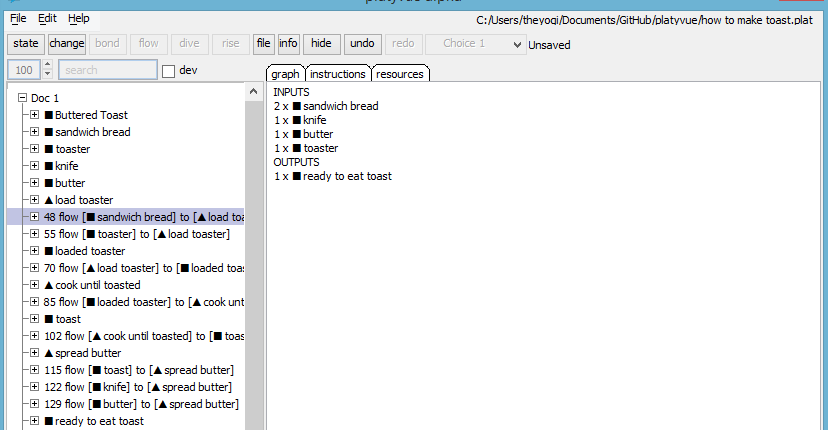Screen dimensions: 828x430
Task: Switch to the resources tab
Action: [400, 74]
